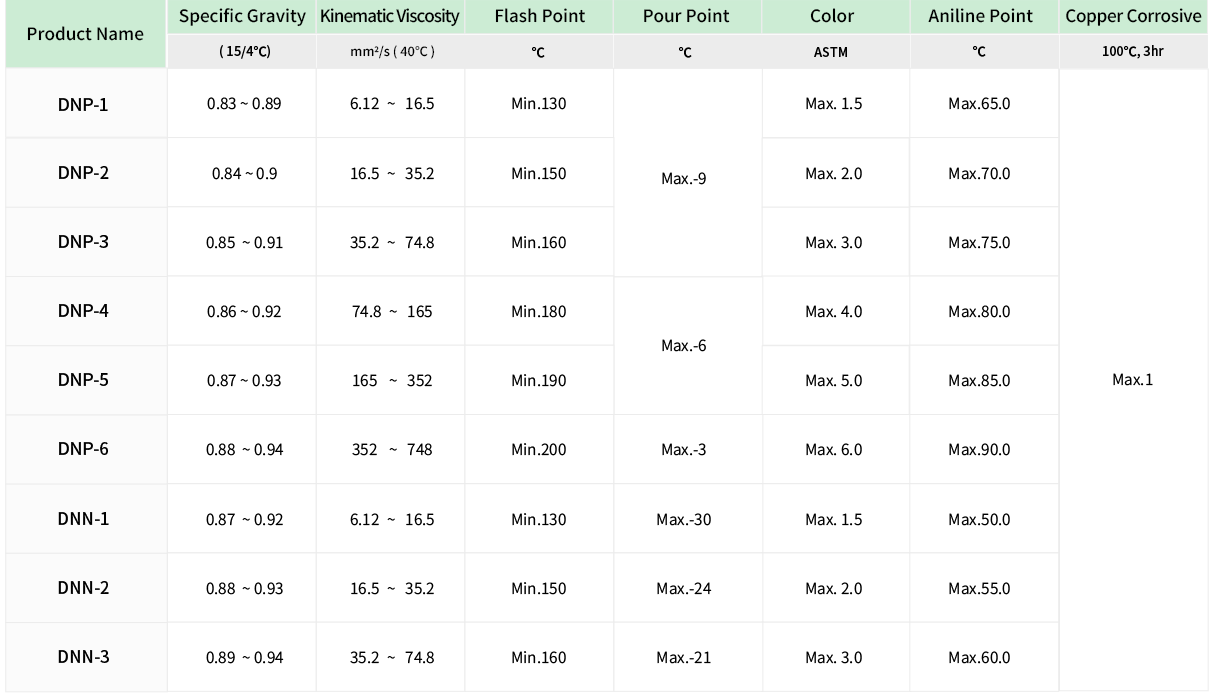
Task: Select the Flash Point header
Action: (538, 17)
